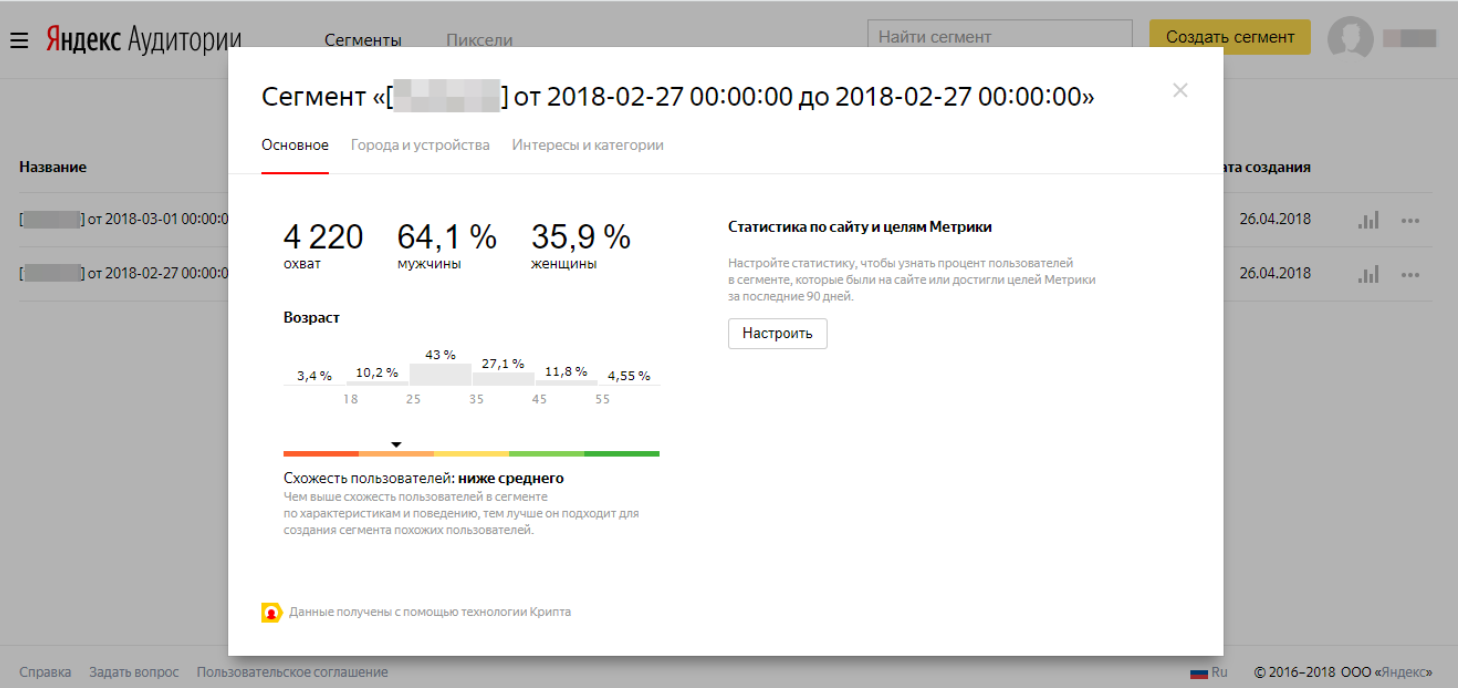Click the blurred username next to the avatar
This screenshot has height=688, width=1459.
(x=1410, y=38)
